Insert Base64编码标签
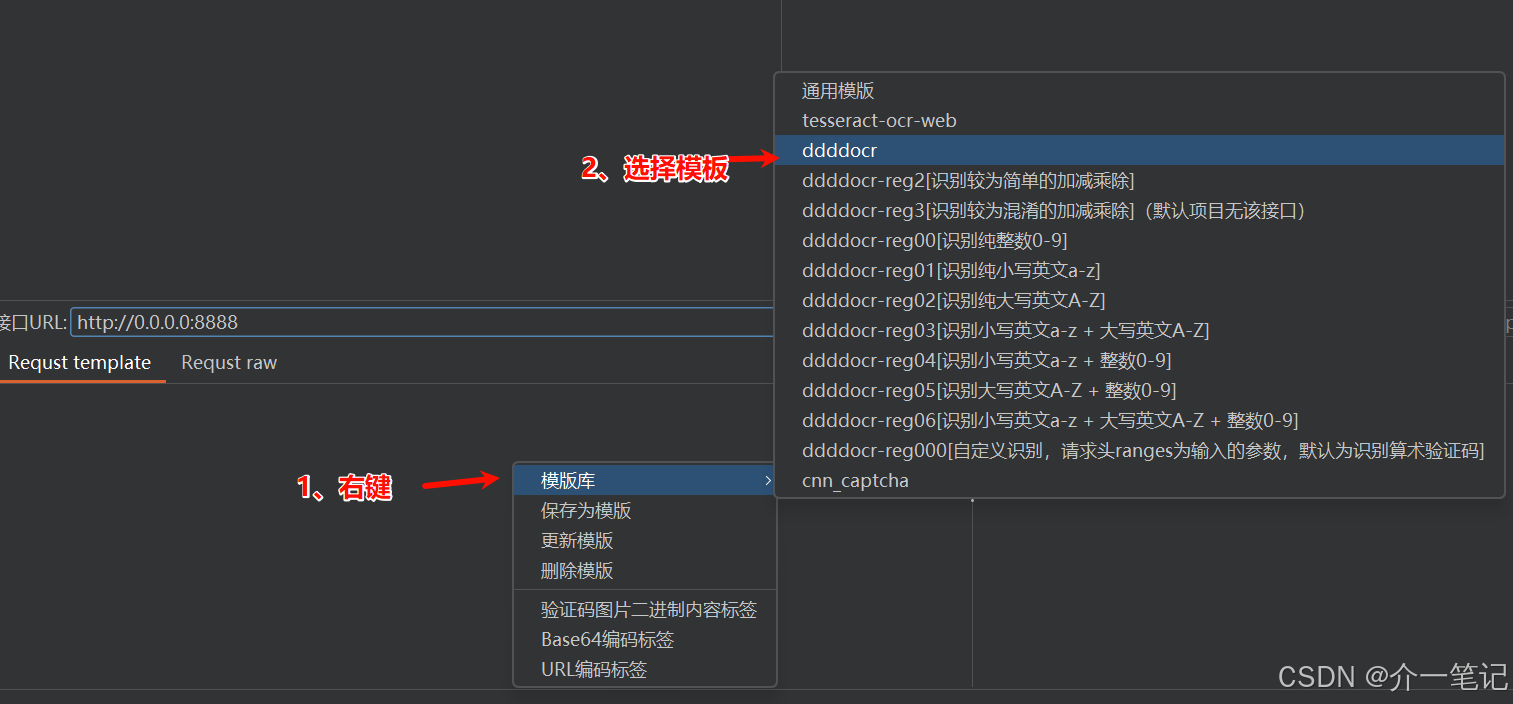Viewport: 1513px width, 704px height. tap(645, 640)
